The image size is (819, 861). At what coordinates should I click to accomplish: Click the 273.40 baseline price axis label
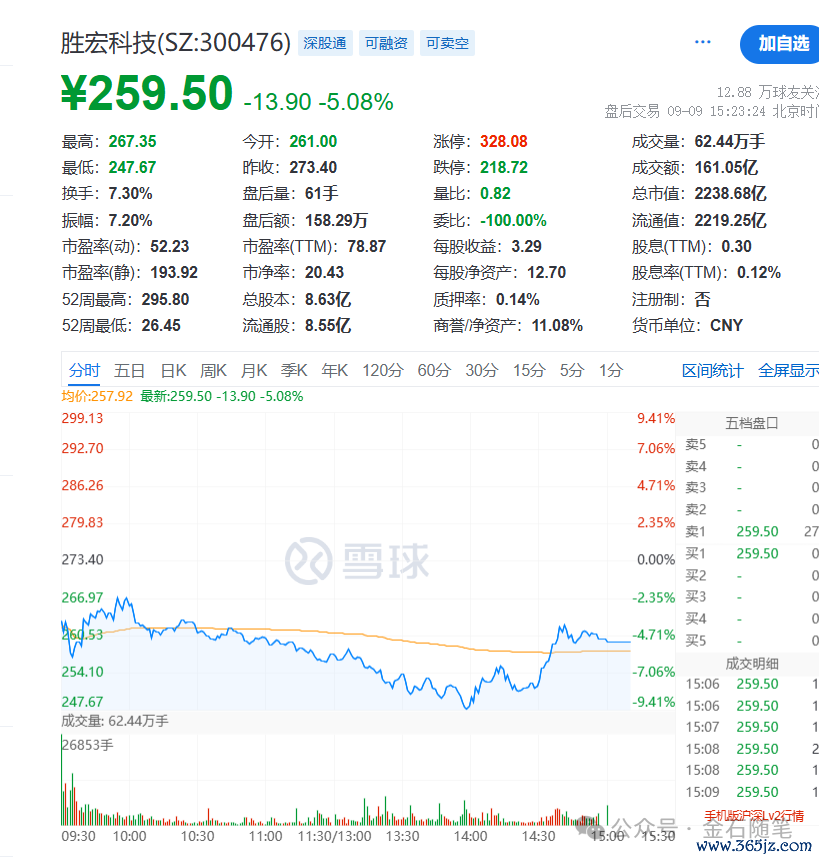point(82,560)
